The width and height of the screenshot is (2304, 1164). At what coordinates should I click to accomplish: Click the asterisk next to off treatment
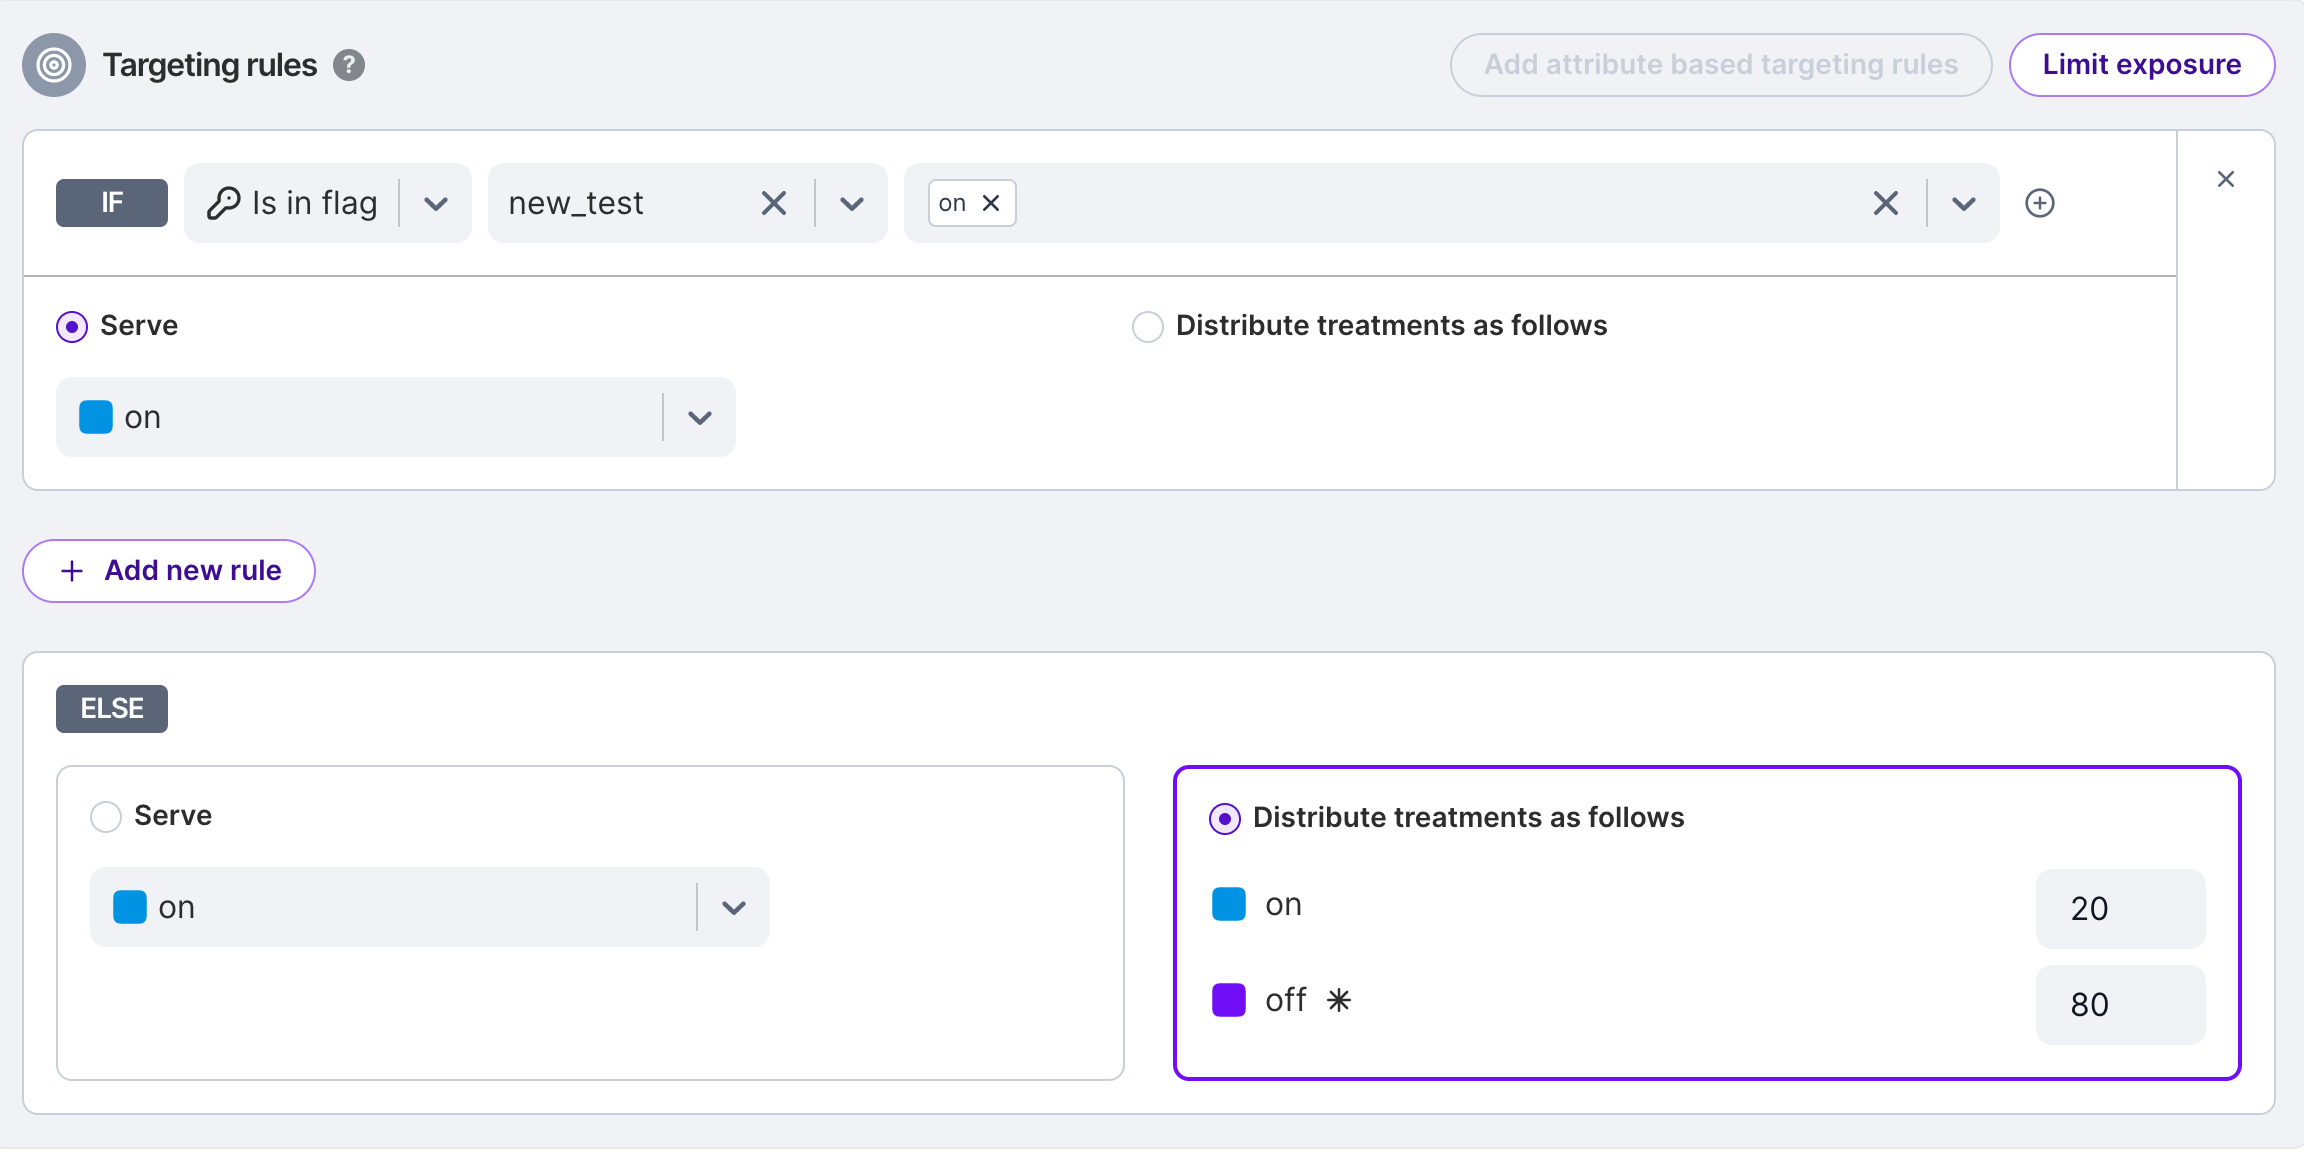coord(1339,1000)
